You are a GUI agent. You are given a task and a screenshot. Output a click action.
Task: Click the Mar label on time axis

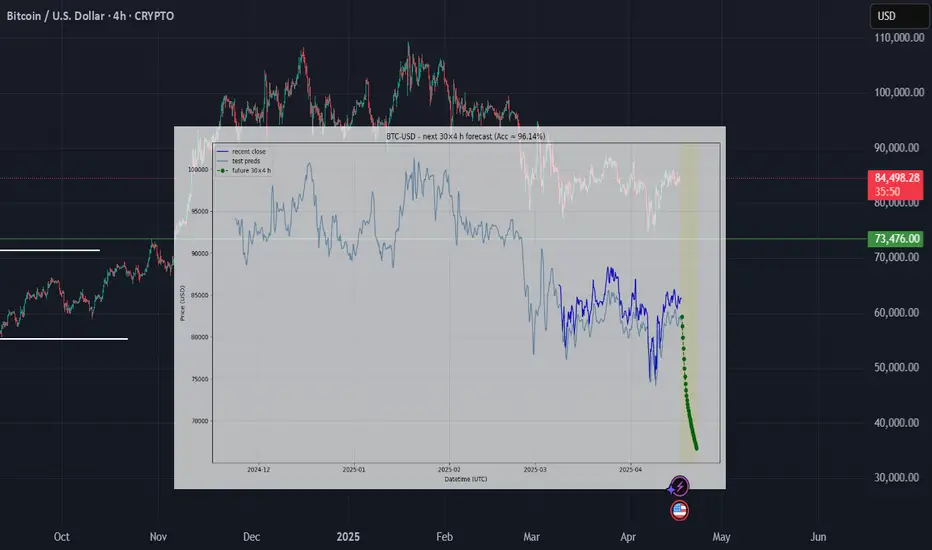(531, 536)
